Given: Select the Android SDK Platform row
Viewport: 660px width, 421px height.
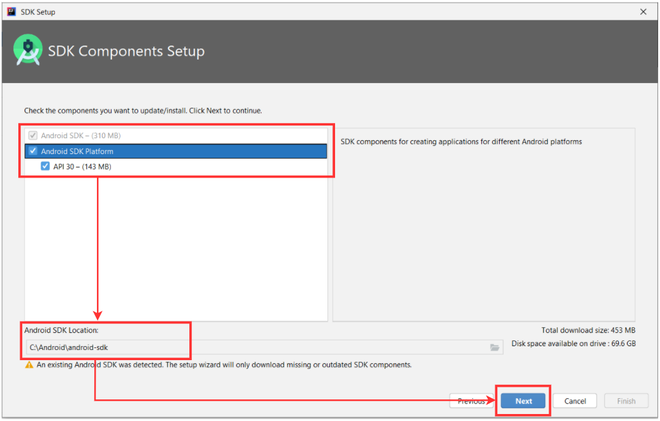Looking at the screenshot, I should tap(176, 151).
